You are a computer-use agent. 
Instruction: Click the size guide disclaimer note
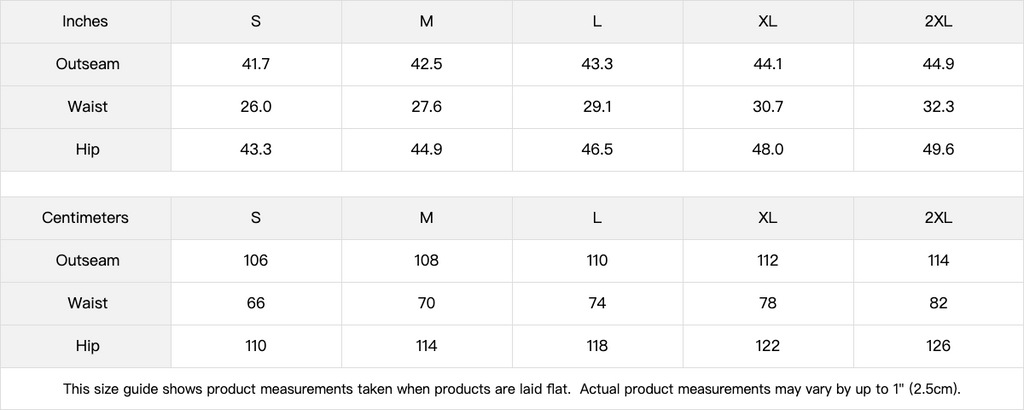[x=511, y=388]
